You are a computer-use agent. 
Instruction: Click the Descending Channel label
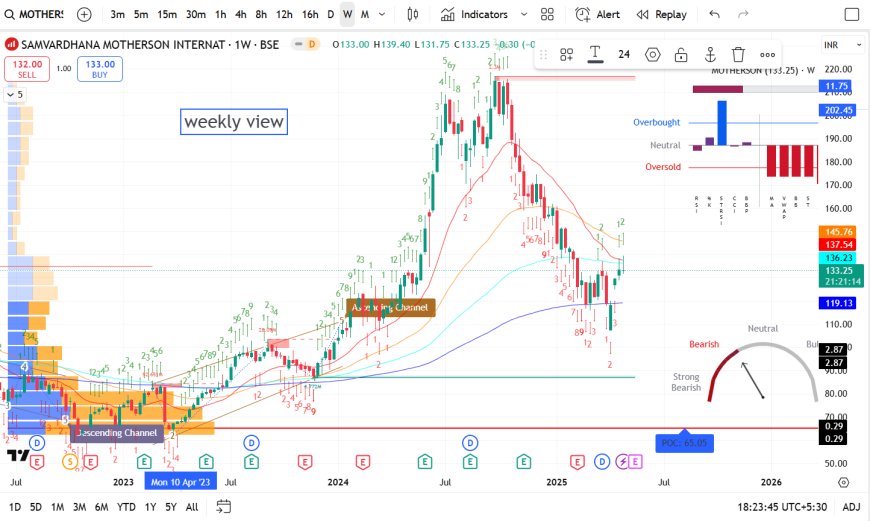(117, 433)
